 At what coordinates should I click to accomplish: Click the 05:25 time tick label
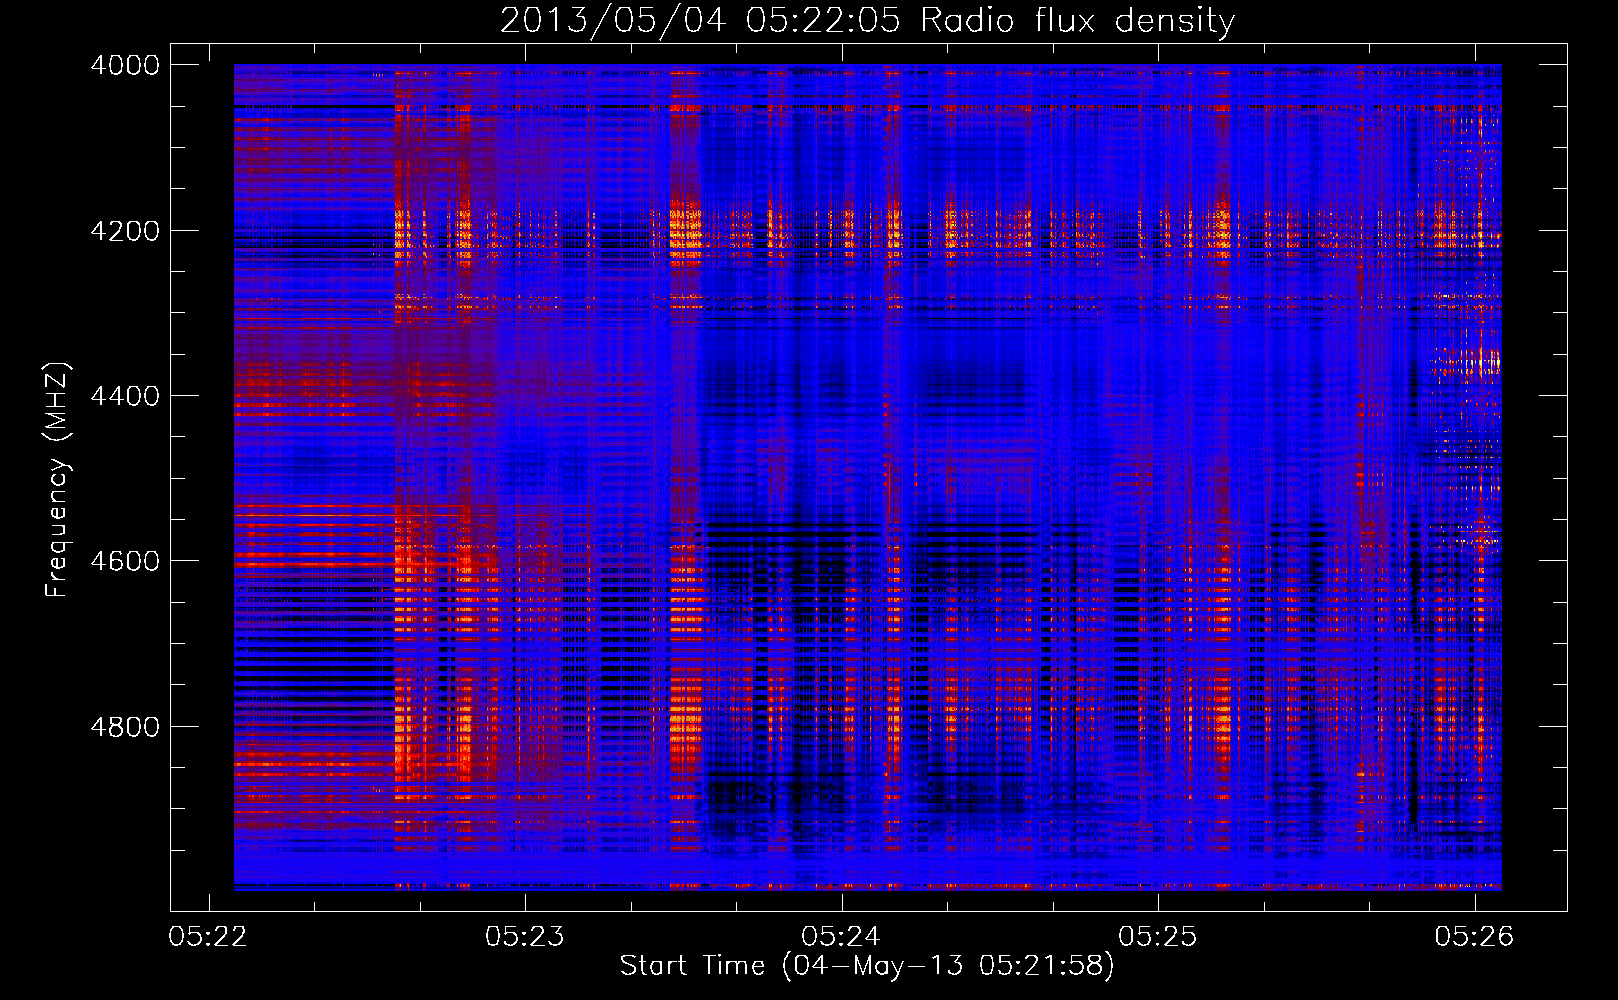(x=1158, y=937)
